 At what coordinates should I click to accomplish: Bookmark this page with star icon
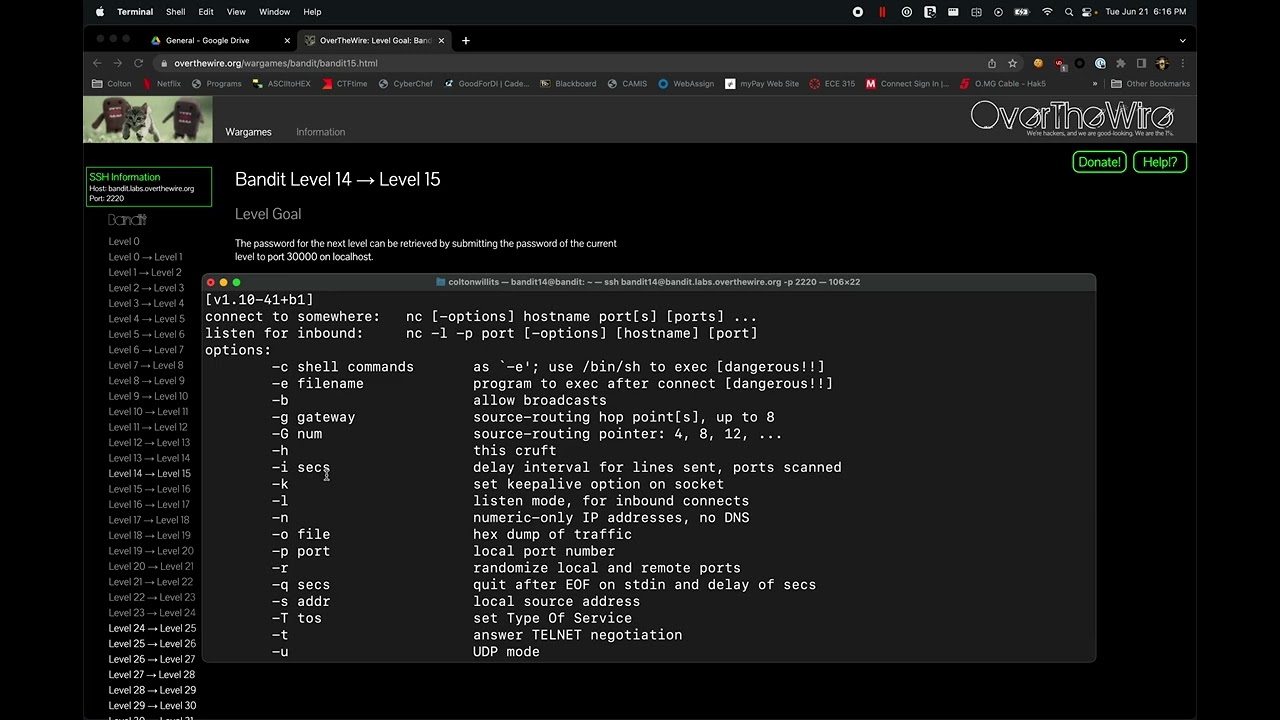pos(1012,63)
